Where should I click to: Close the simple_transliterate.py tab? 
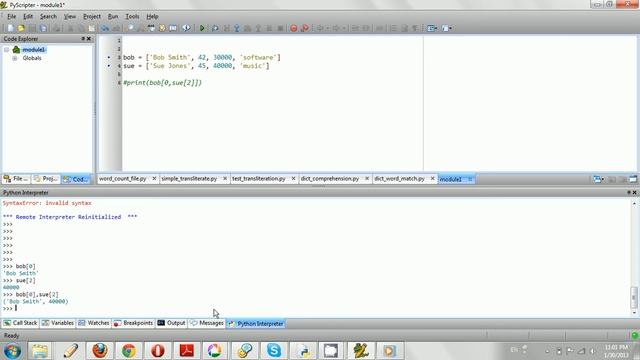(x=225, y=179)
